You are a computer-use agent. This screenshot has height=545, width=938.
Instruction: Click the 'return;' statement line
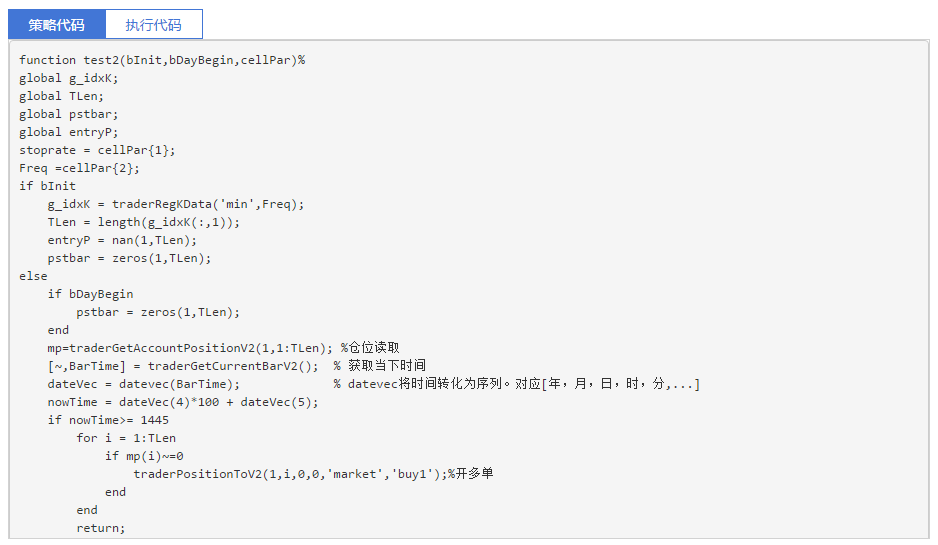tap(101, 528)
